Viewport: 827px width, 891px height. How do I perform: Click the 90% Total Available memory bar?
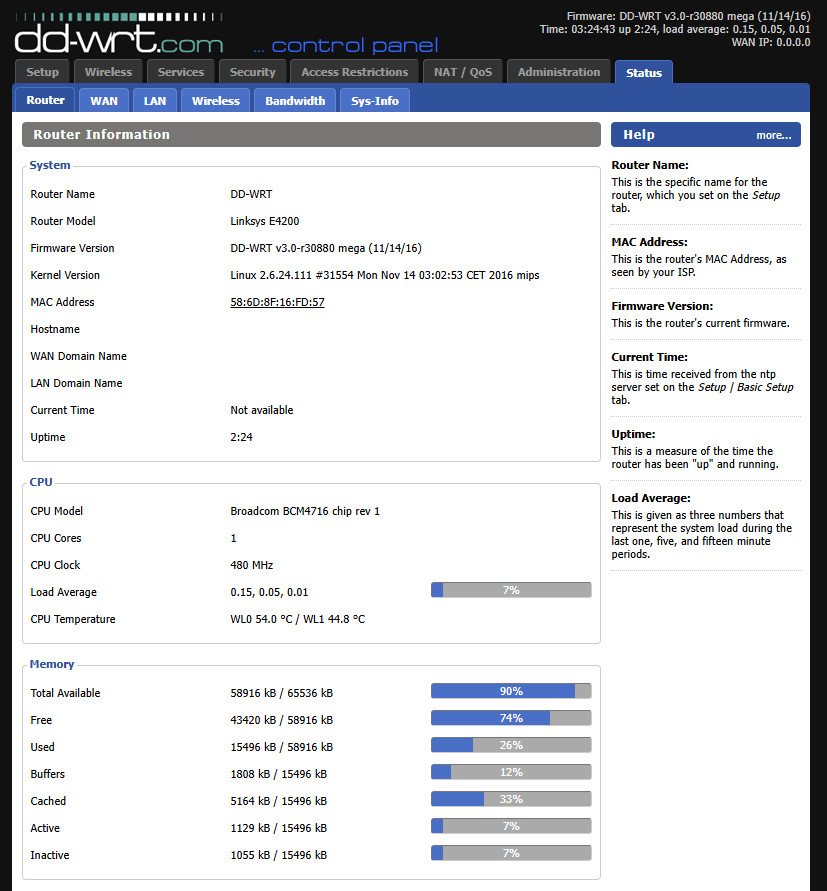511,690
